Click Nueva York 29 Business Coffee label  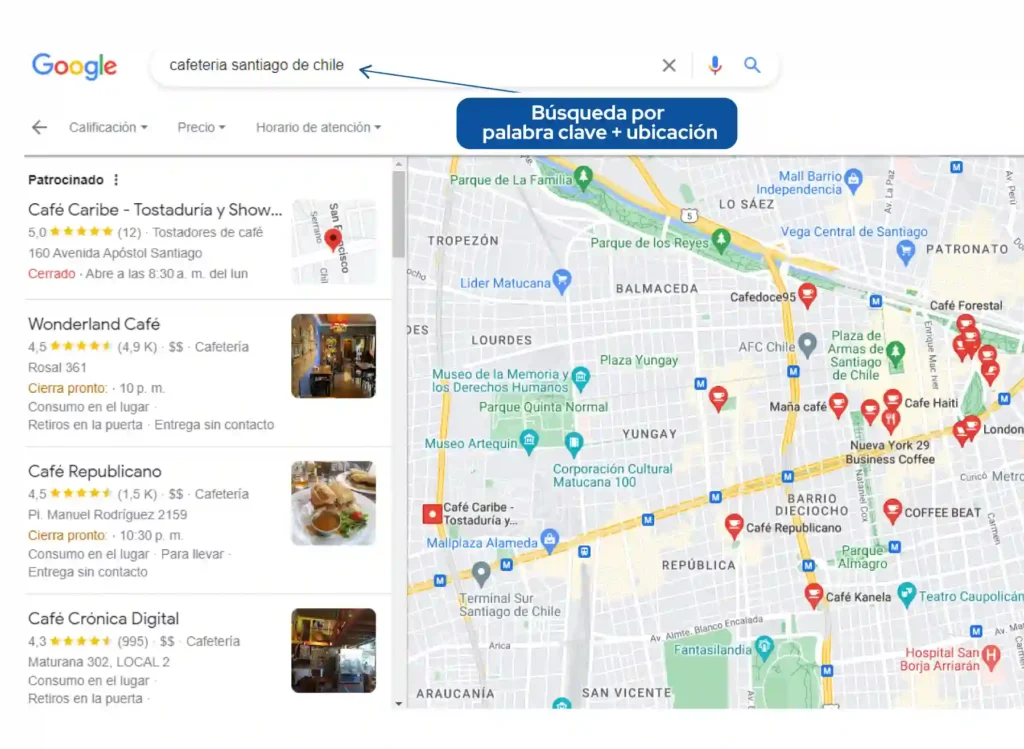click(x=889, y=452)
